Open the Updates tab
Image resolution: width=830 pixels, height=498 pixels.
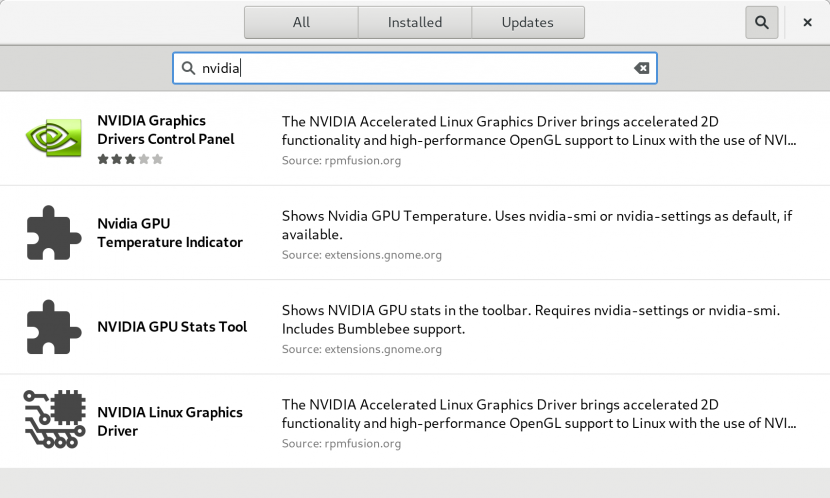click(528, 22)
